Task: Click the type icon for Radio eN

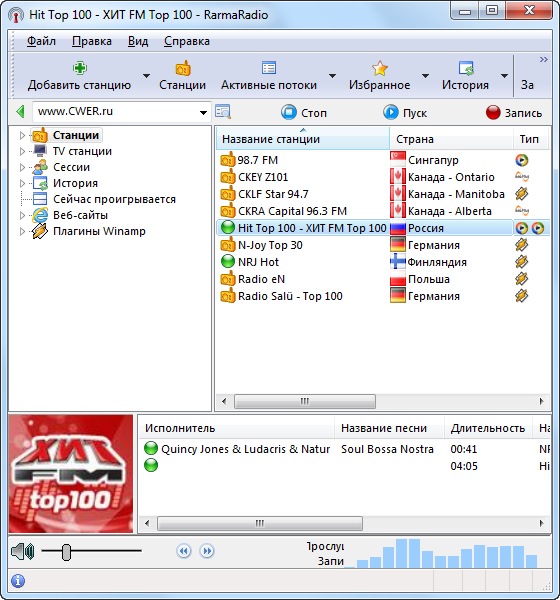Action: [521, 279]
